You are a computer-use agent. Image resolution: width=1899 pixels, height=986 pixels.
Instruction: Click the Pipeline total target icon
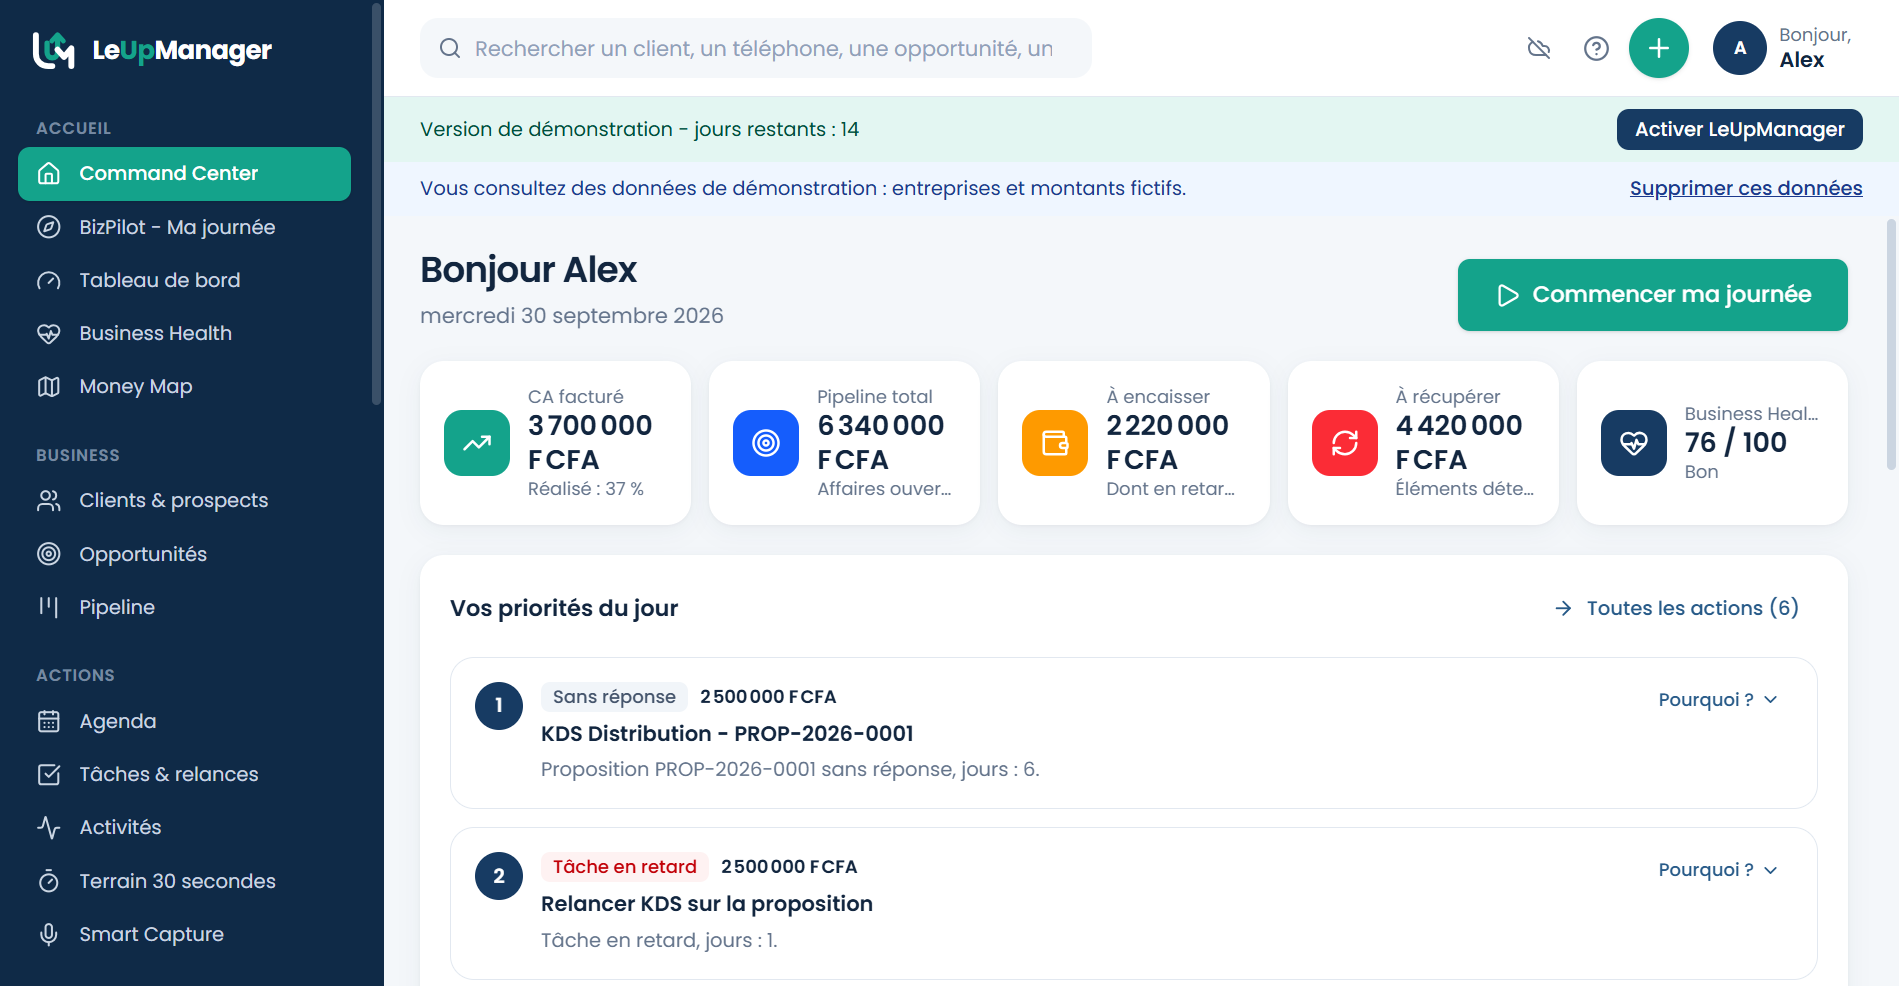[766, 443]
